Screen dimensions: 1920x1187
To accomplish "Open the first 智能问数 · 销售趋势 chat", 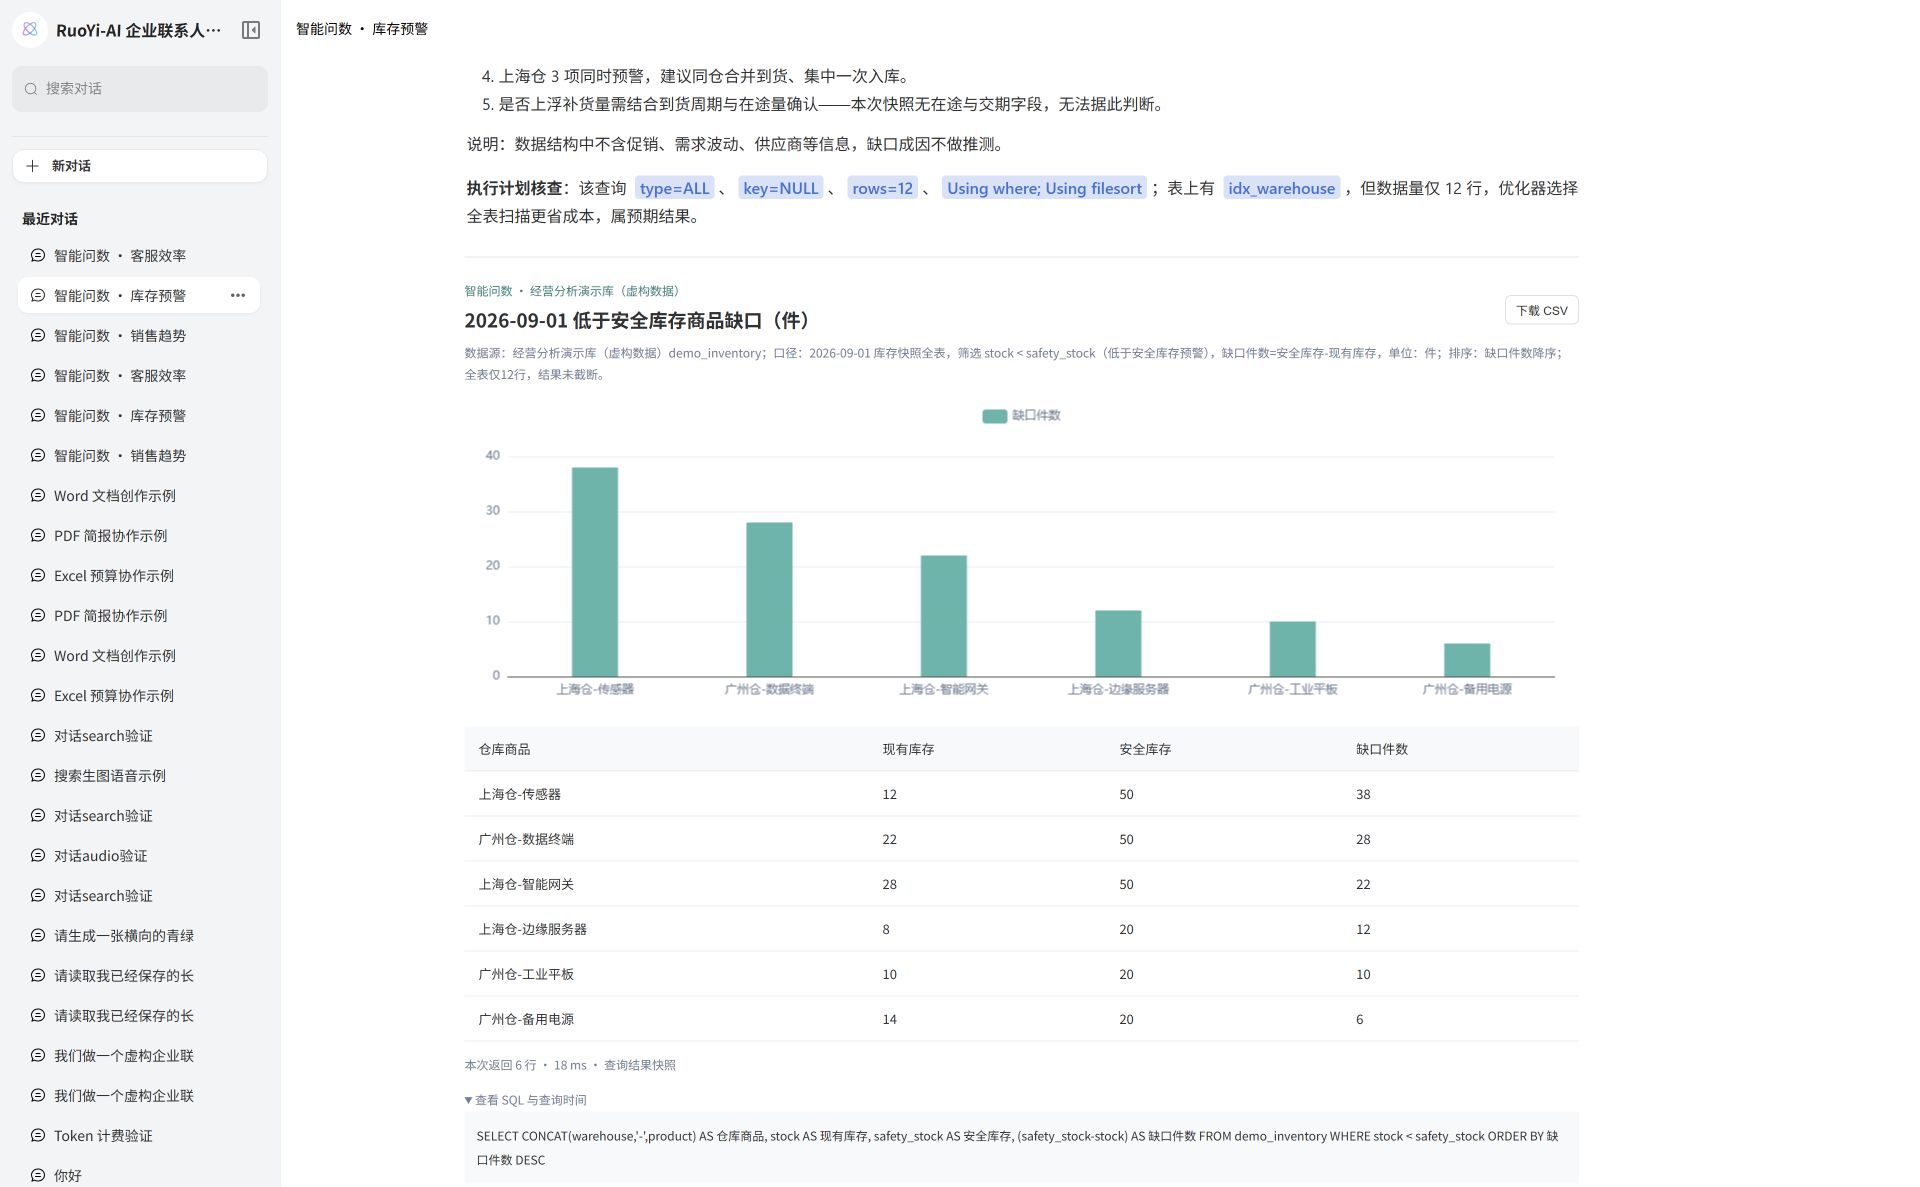I will pyautogui.click(x=139, y=335).
